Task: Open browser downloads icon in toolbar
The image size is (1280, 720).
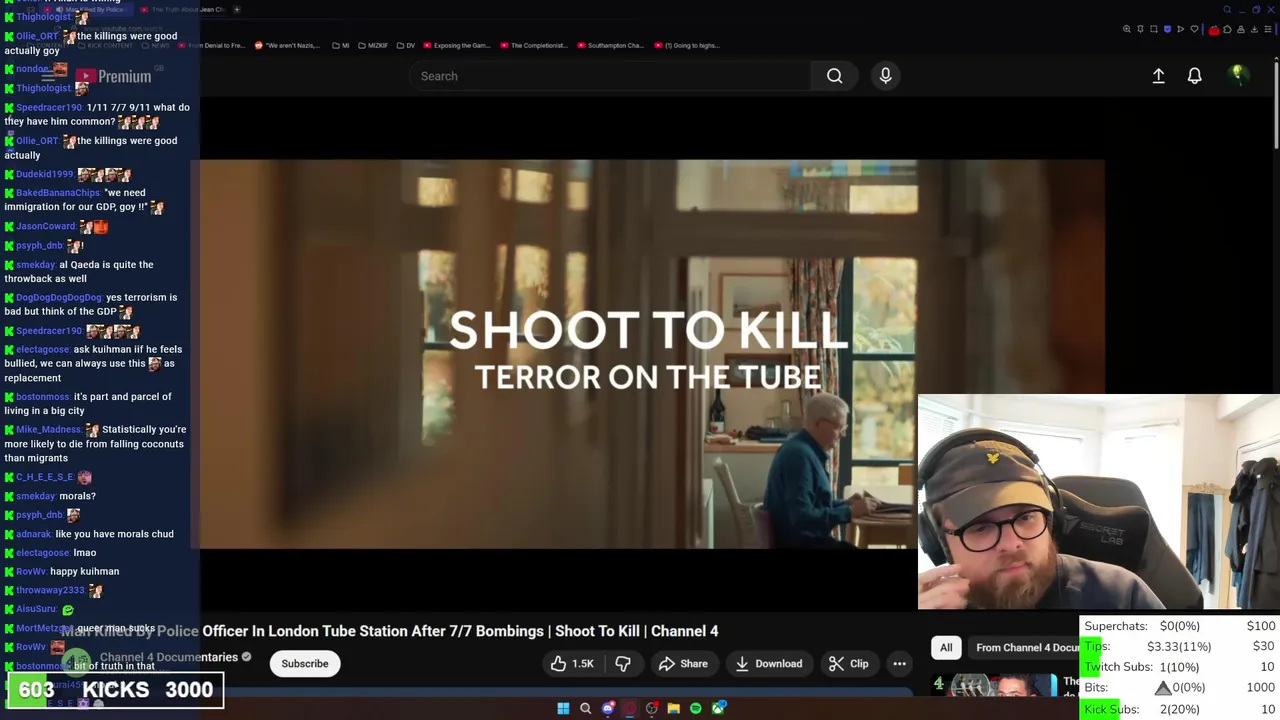Action: pos(1254,29)
